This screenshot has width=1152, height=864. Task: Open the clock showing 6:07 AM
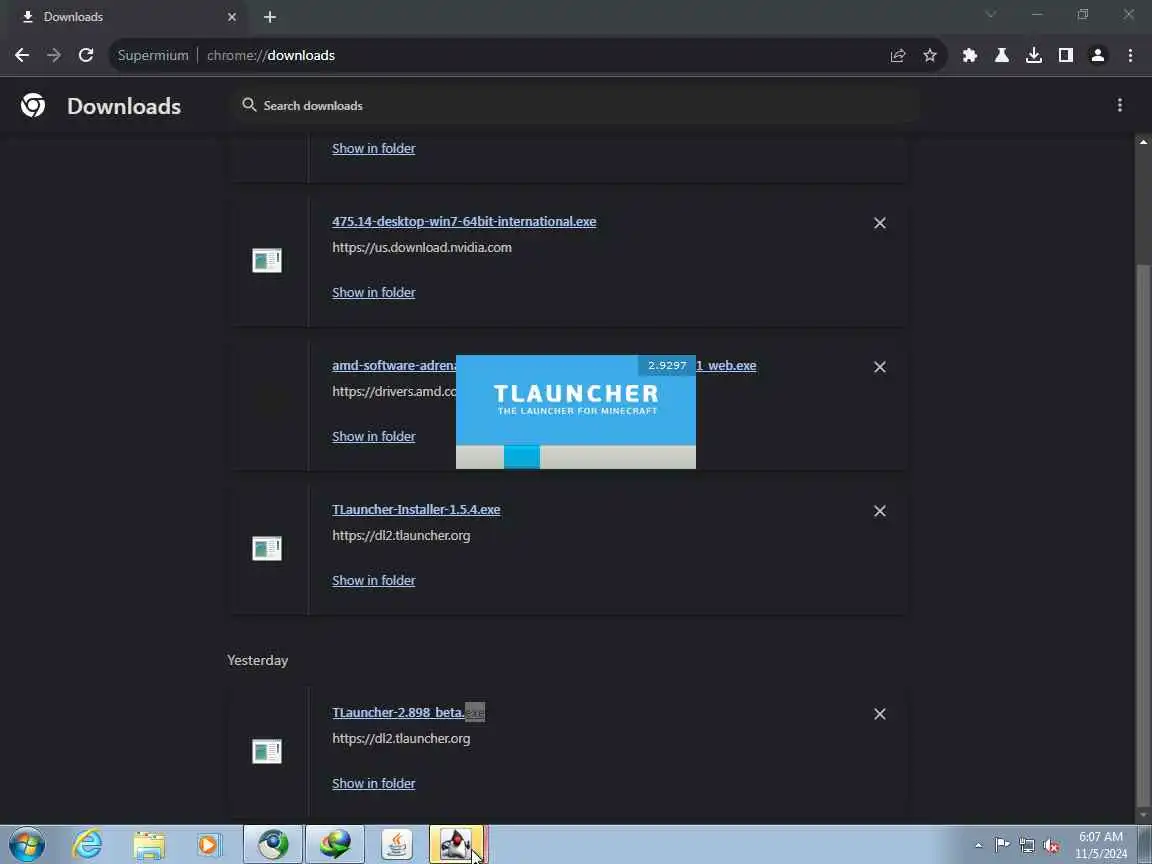click(1101, 845)
